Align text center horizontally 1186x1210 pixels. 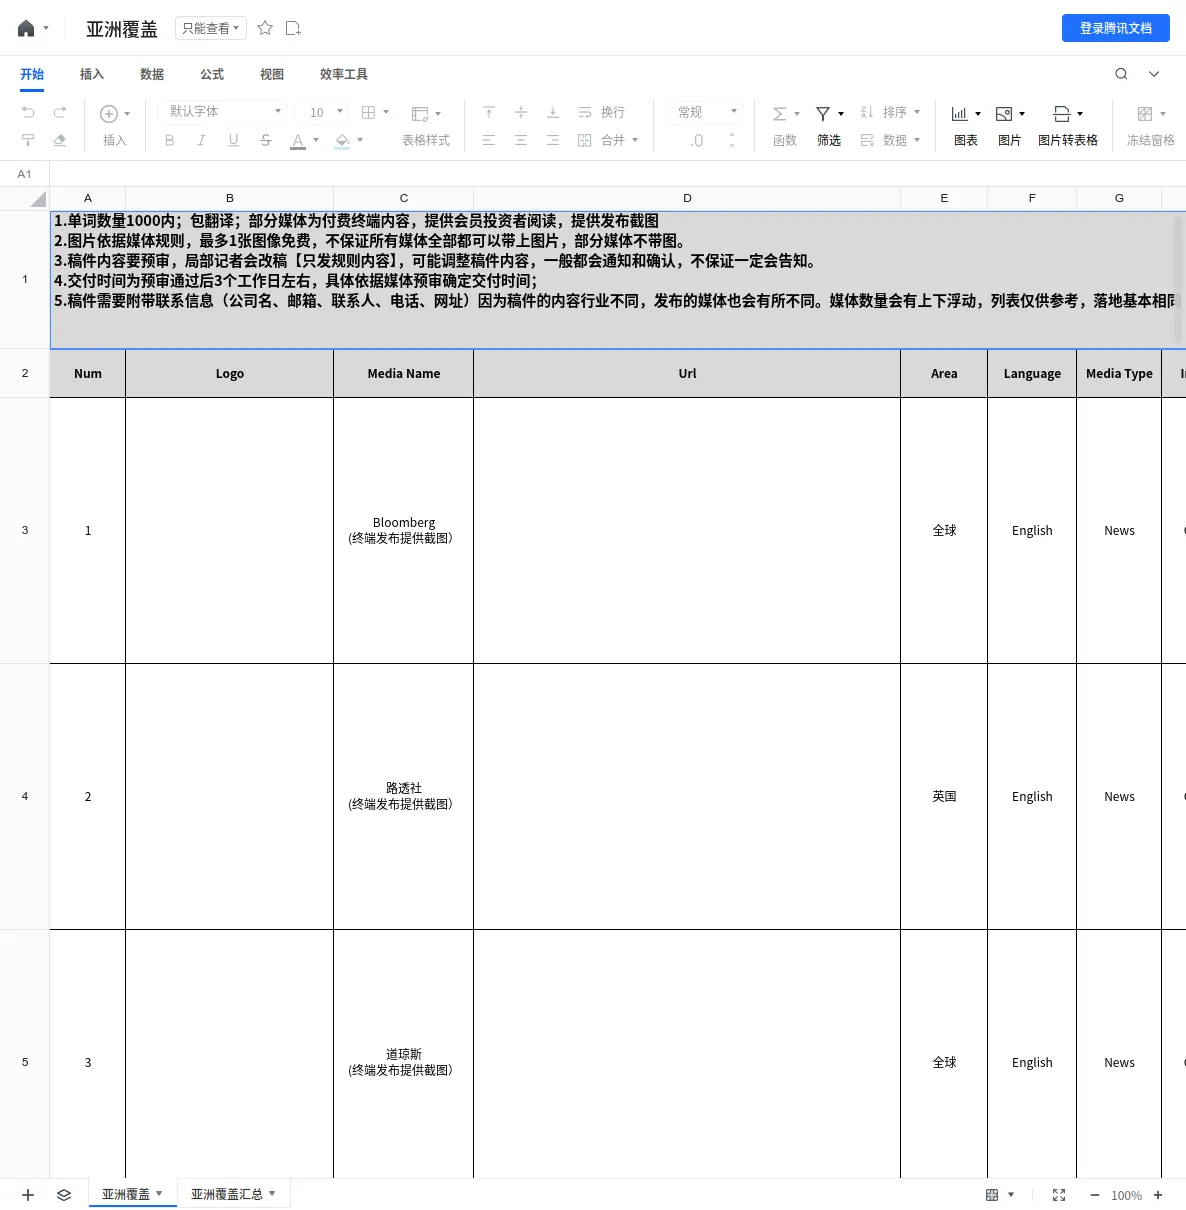[x=521, y=140]
